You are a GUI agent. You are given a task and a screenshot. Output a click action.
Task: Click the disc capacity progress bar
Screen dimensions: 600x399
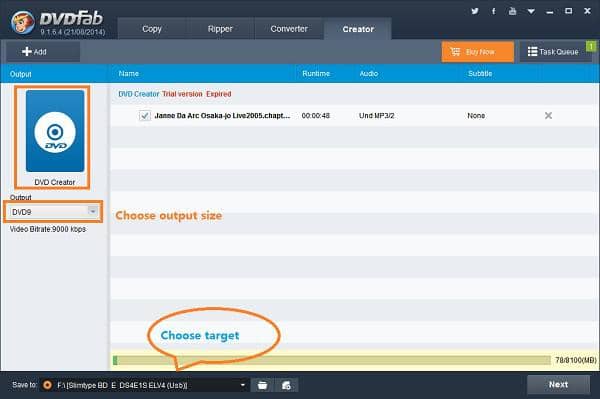(x=331, y=360)
